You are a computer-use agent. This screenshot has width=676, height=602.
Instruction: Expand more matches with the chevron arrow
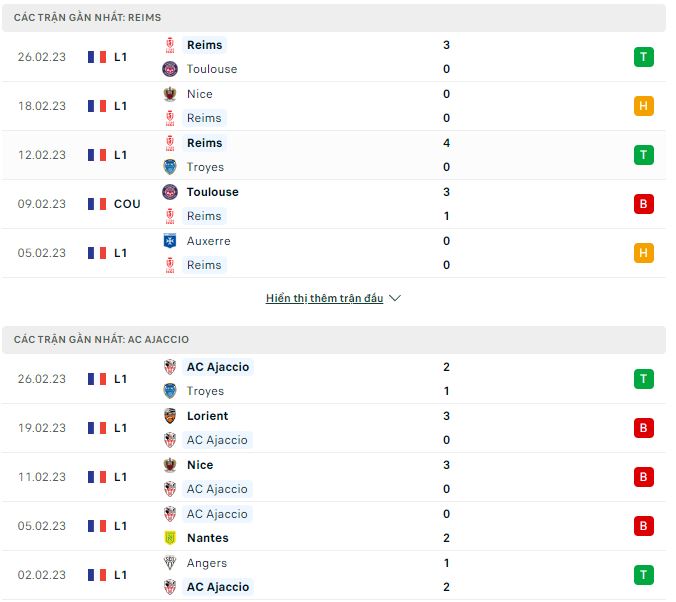pyautogui.click(x=394, y=298)
